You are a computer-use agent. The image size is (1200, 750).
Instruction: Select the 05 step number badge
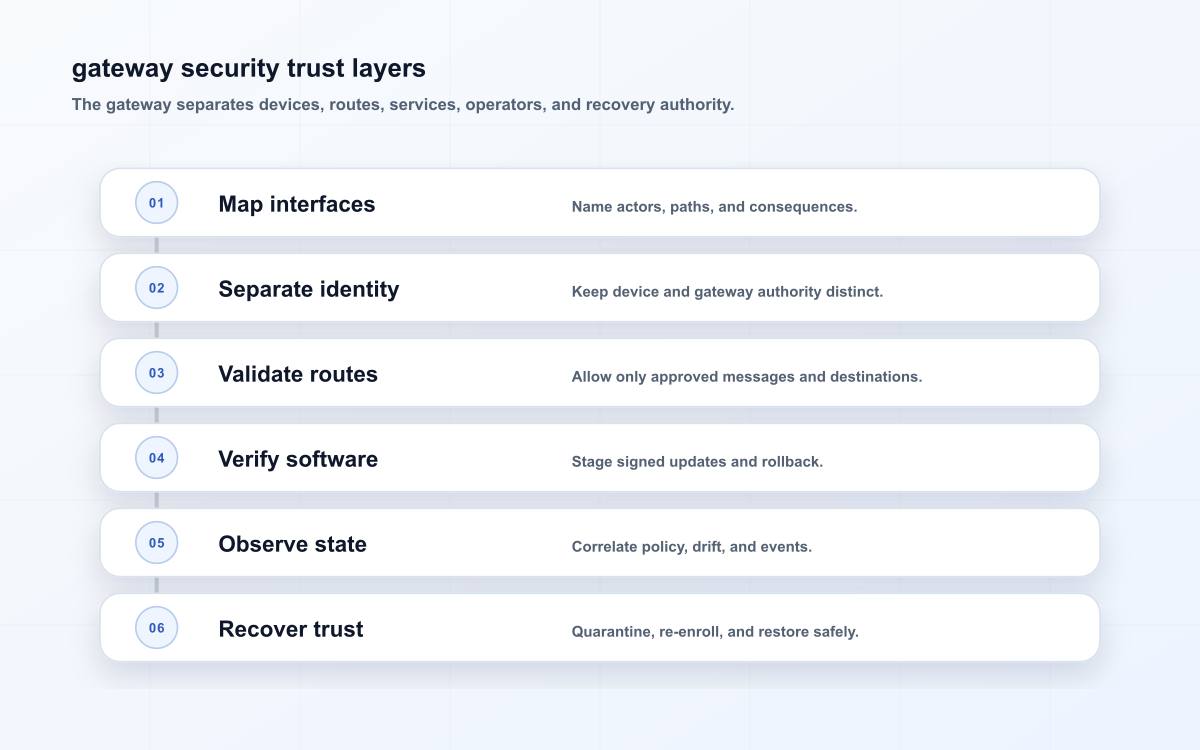157,543
